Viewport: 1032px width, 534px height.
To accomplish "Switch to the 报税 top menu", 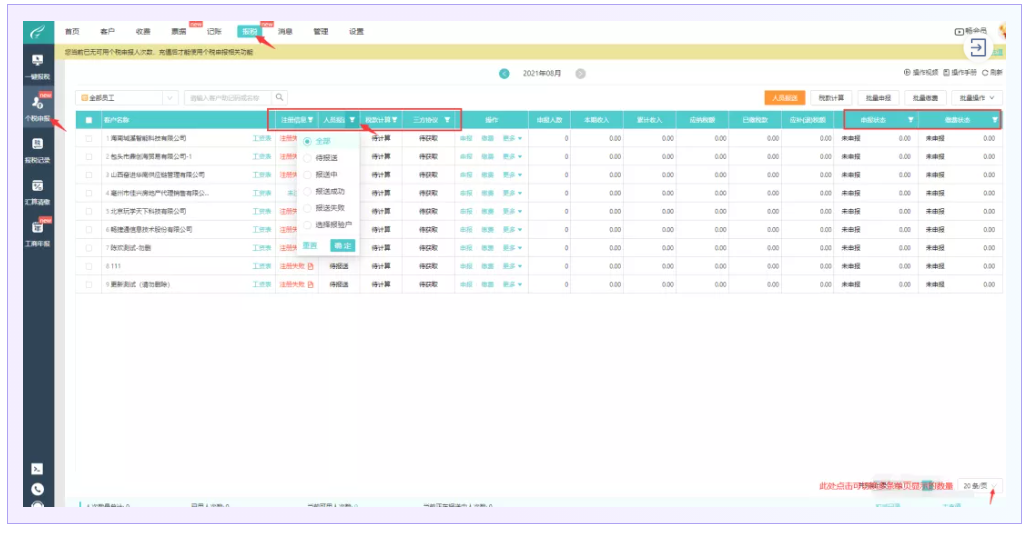I will coord(249,32).
